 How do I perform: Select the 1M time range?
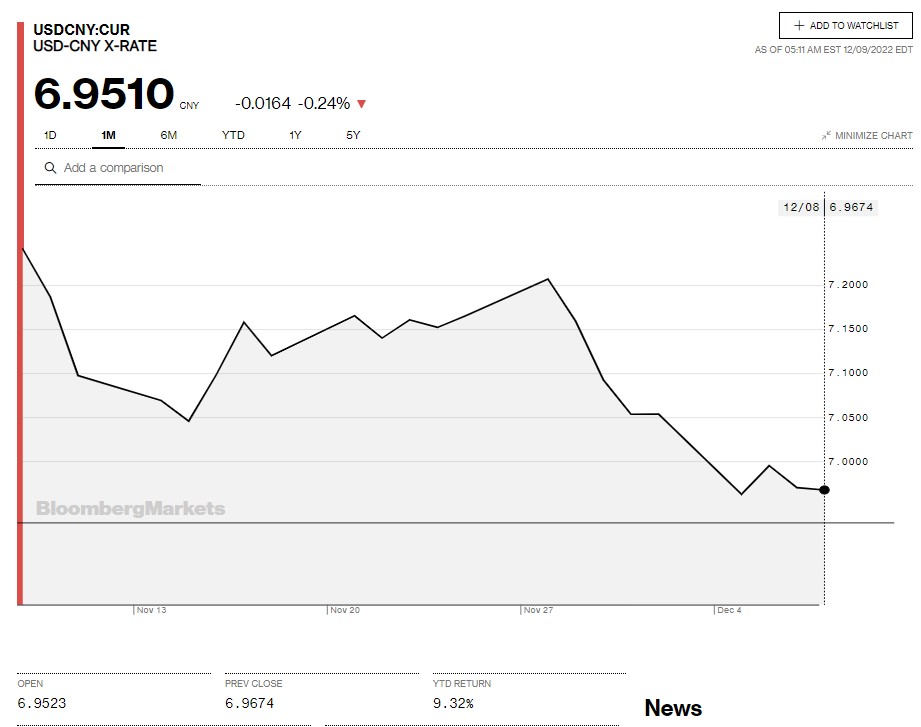coord(109,135)
